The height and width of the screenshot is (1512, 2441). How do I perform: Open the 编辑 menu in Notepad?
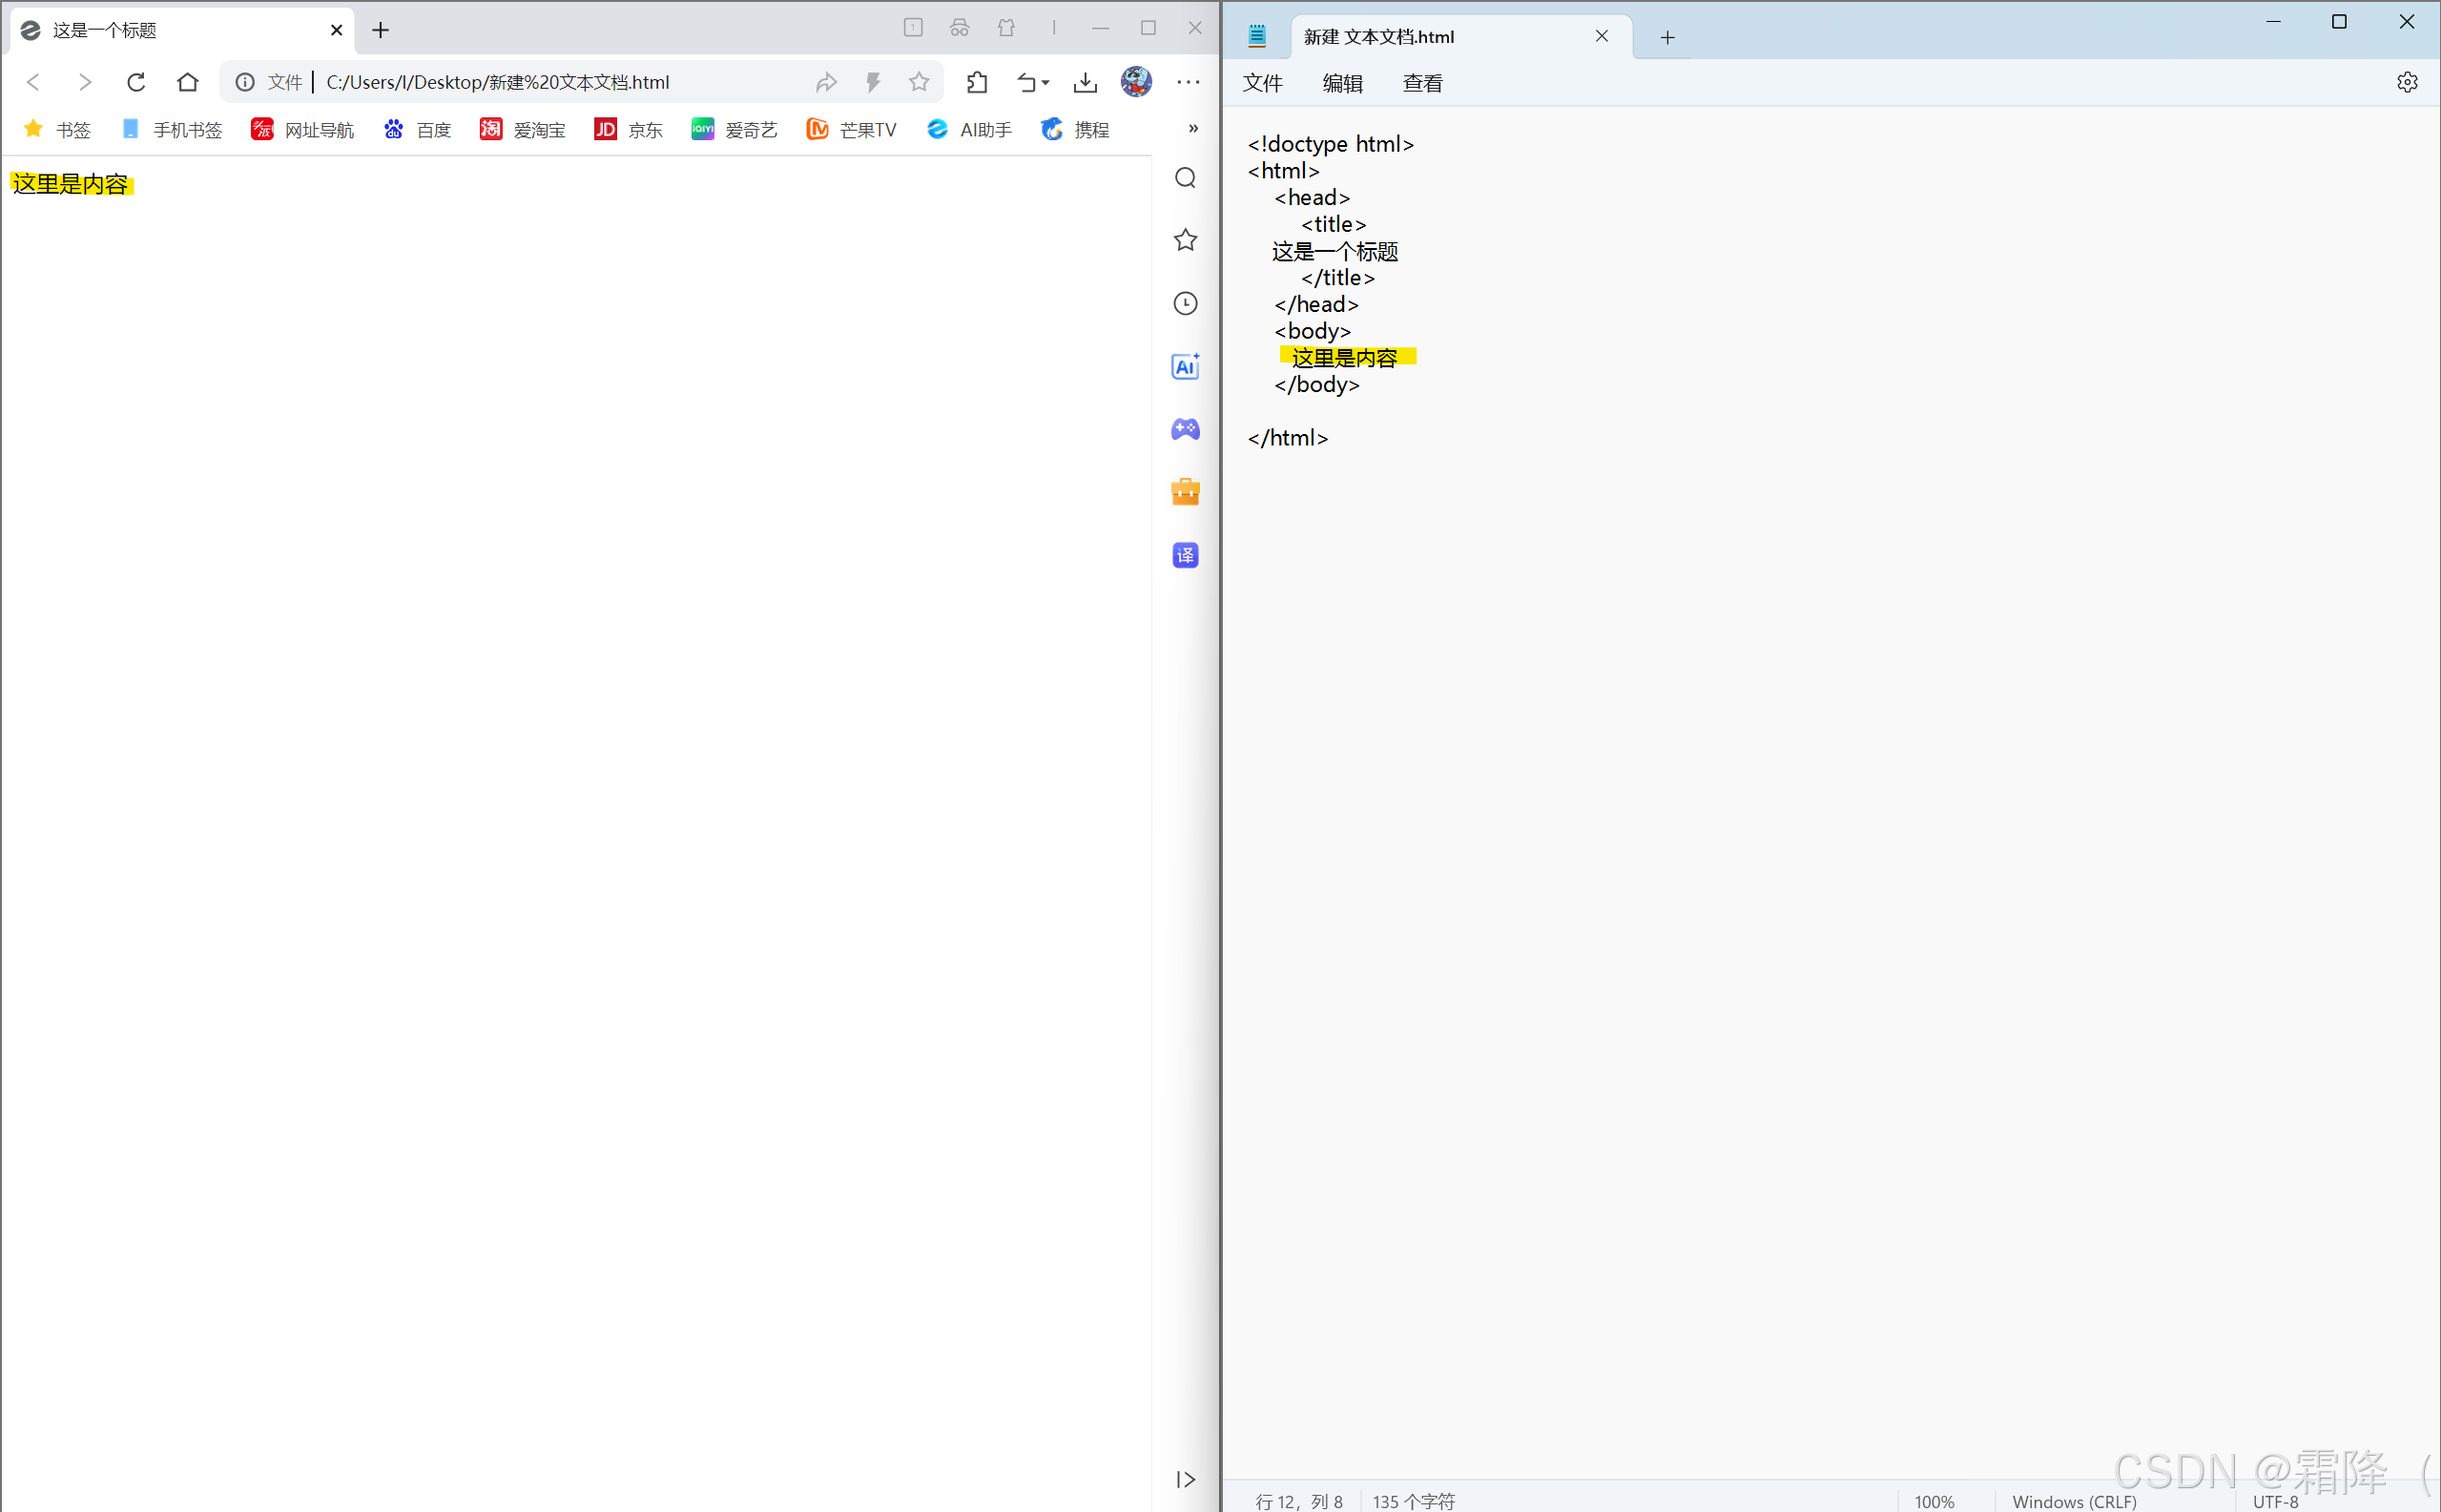click(1342, 83)
